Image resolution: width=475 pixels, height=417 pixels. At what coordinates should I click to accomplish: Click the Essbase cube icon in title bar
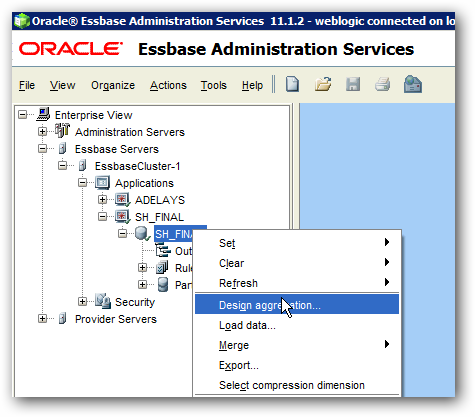pos(22,21)
